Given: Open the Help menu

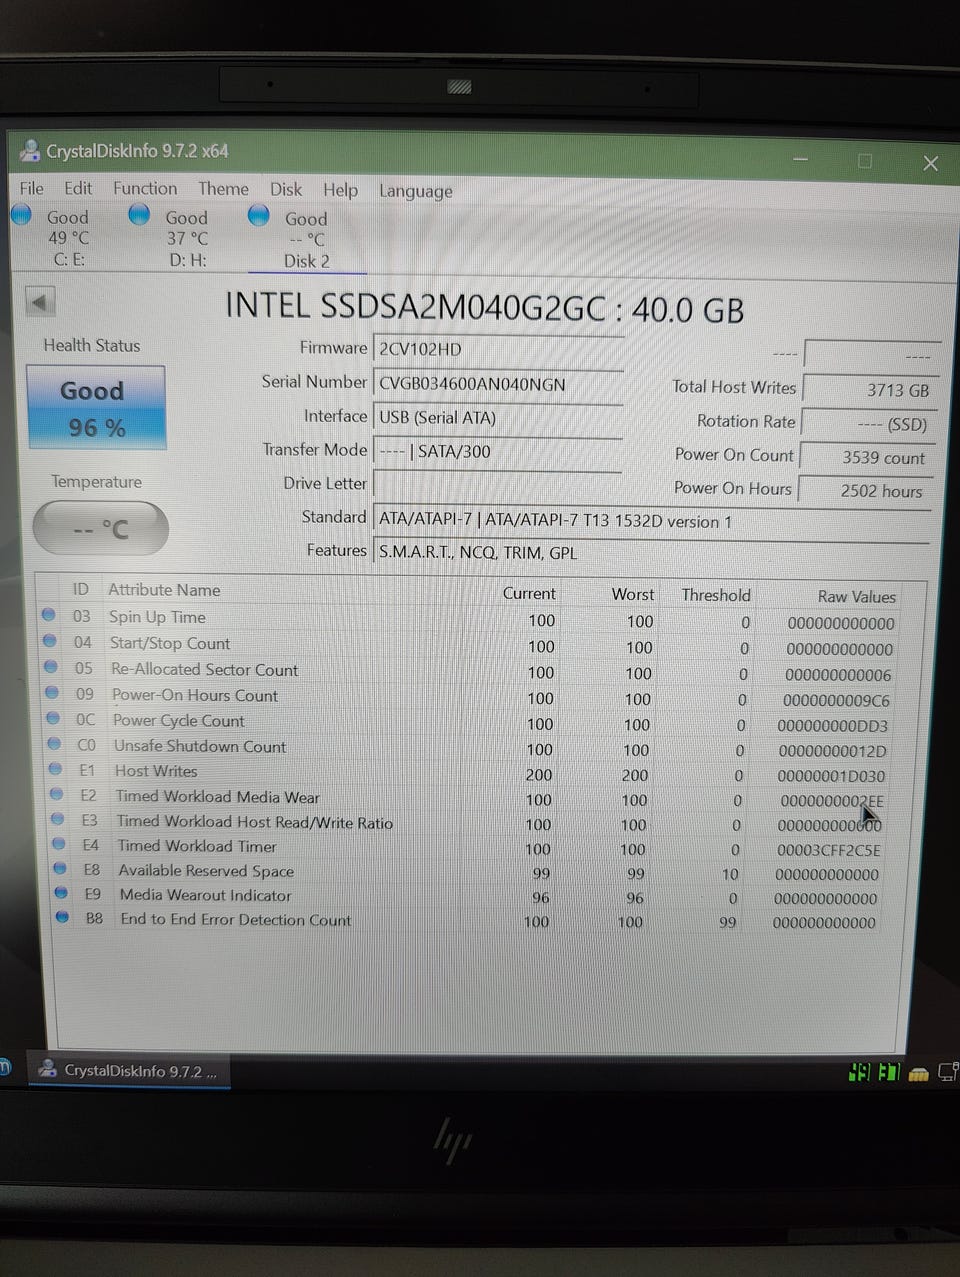Looking at the screenshot, I should 340,189.
